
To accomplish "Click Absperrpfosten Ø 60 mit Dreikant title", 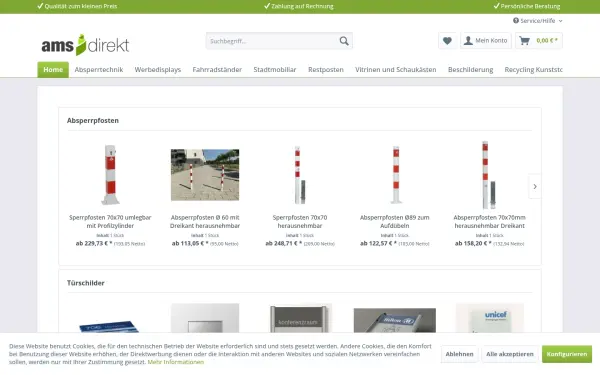I will (205, 222).
